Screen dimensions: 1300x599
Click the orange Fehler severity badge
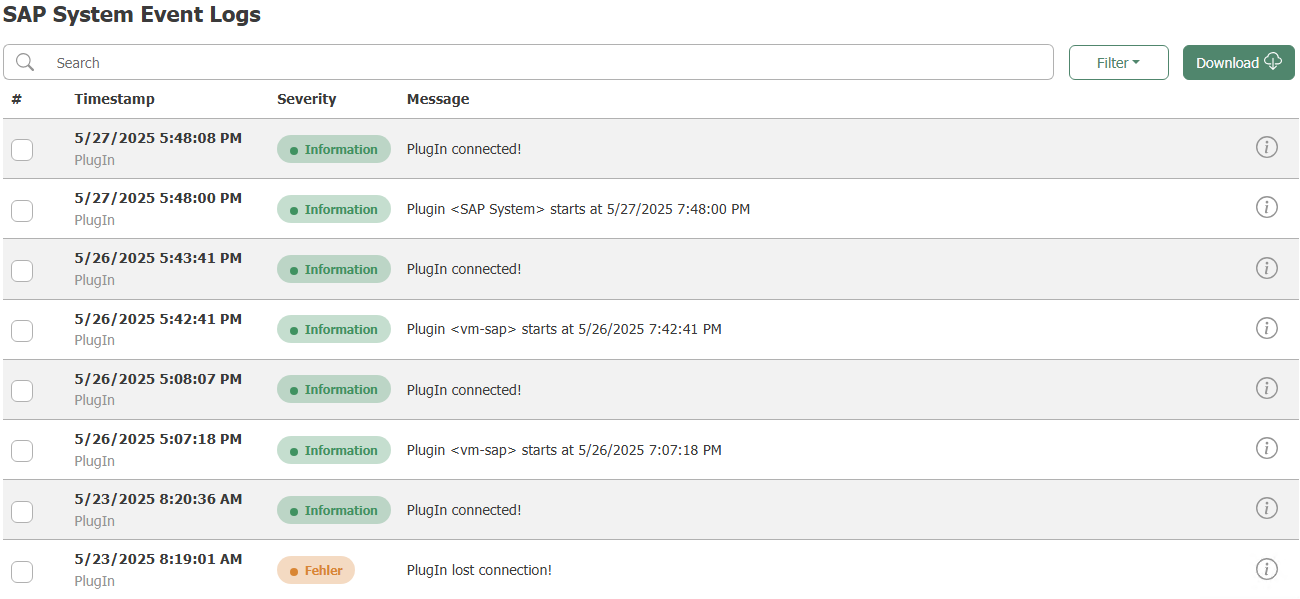pos(316,570)
